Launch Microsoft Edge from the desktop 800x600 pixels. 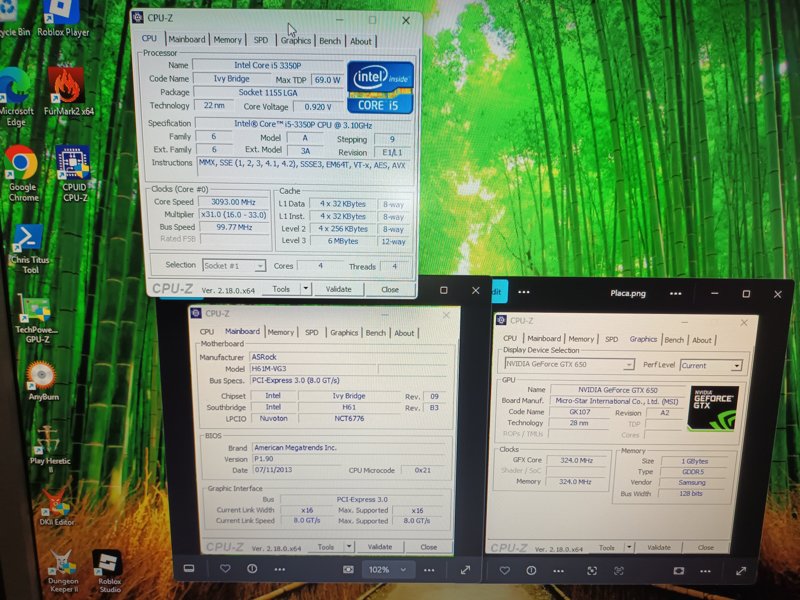click(15, 97)
